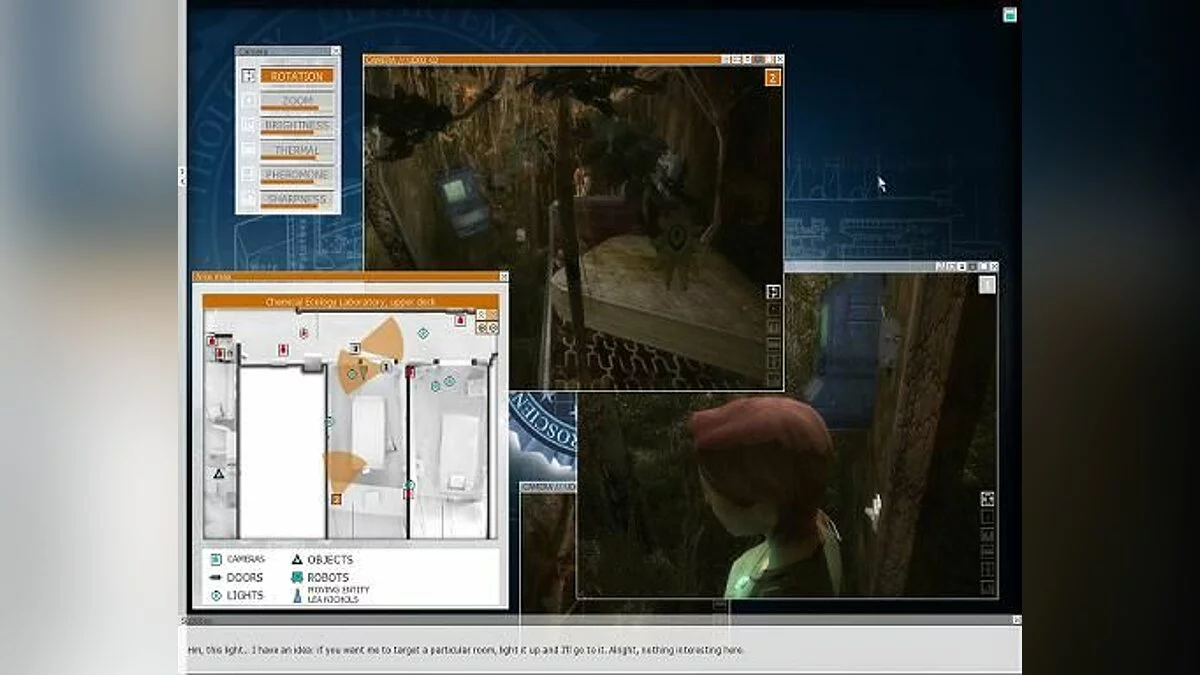
Task: Select the PHEROMONE vision control
Action: tap(297, 175)
